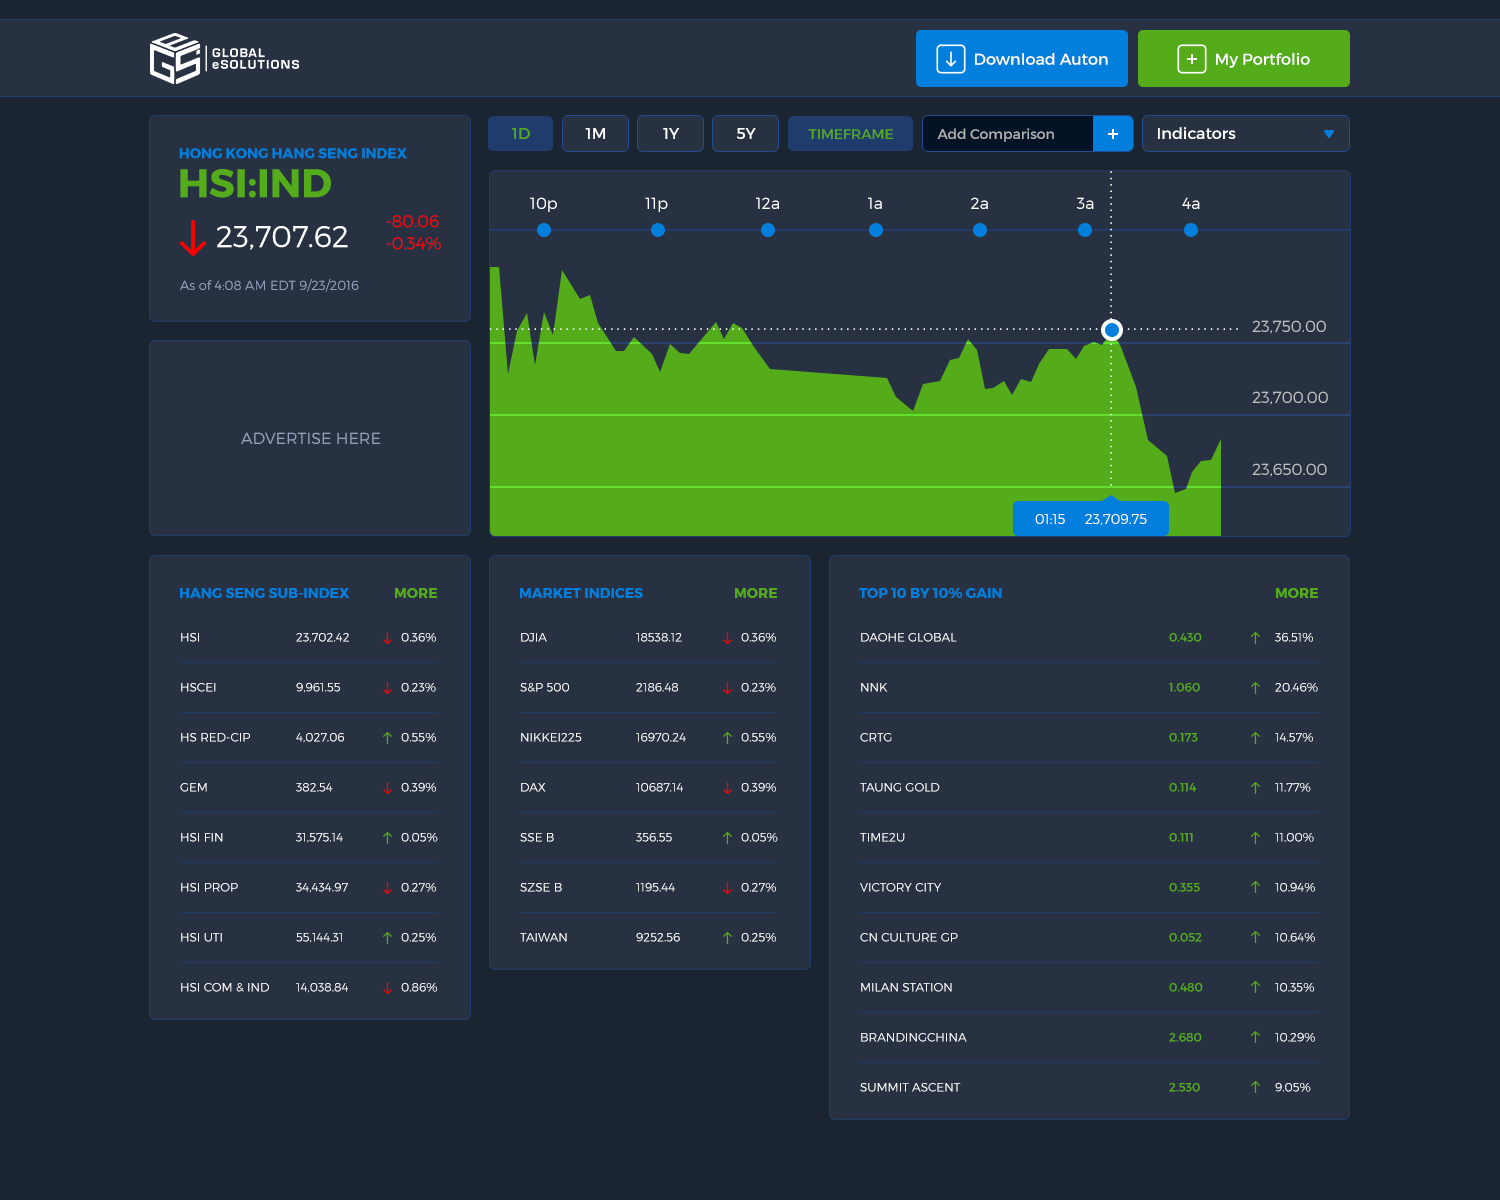Viewport: 1500px width, 1200px height.
Task: Select the 1Y range tab
Action: click(670, 134)
